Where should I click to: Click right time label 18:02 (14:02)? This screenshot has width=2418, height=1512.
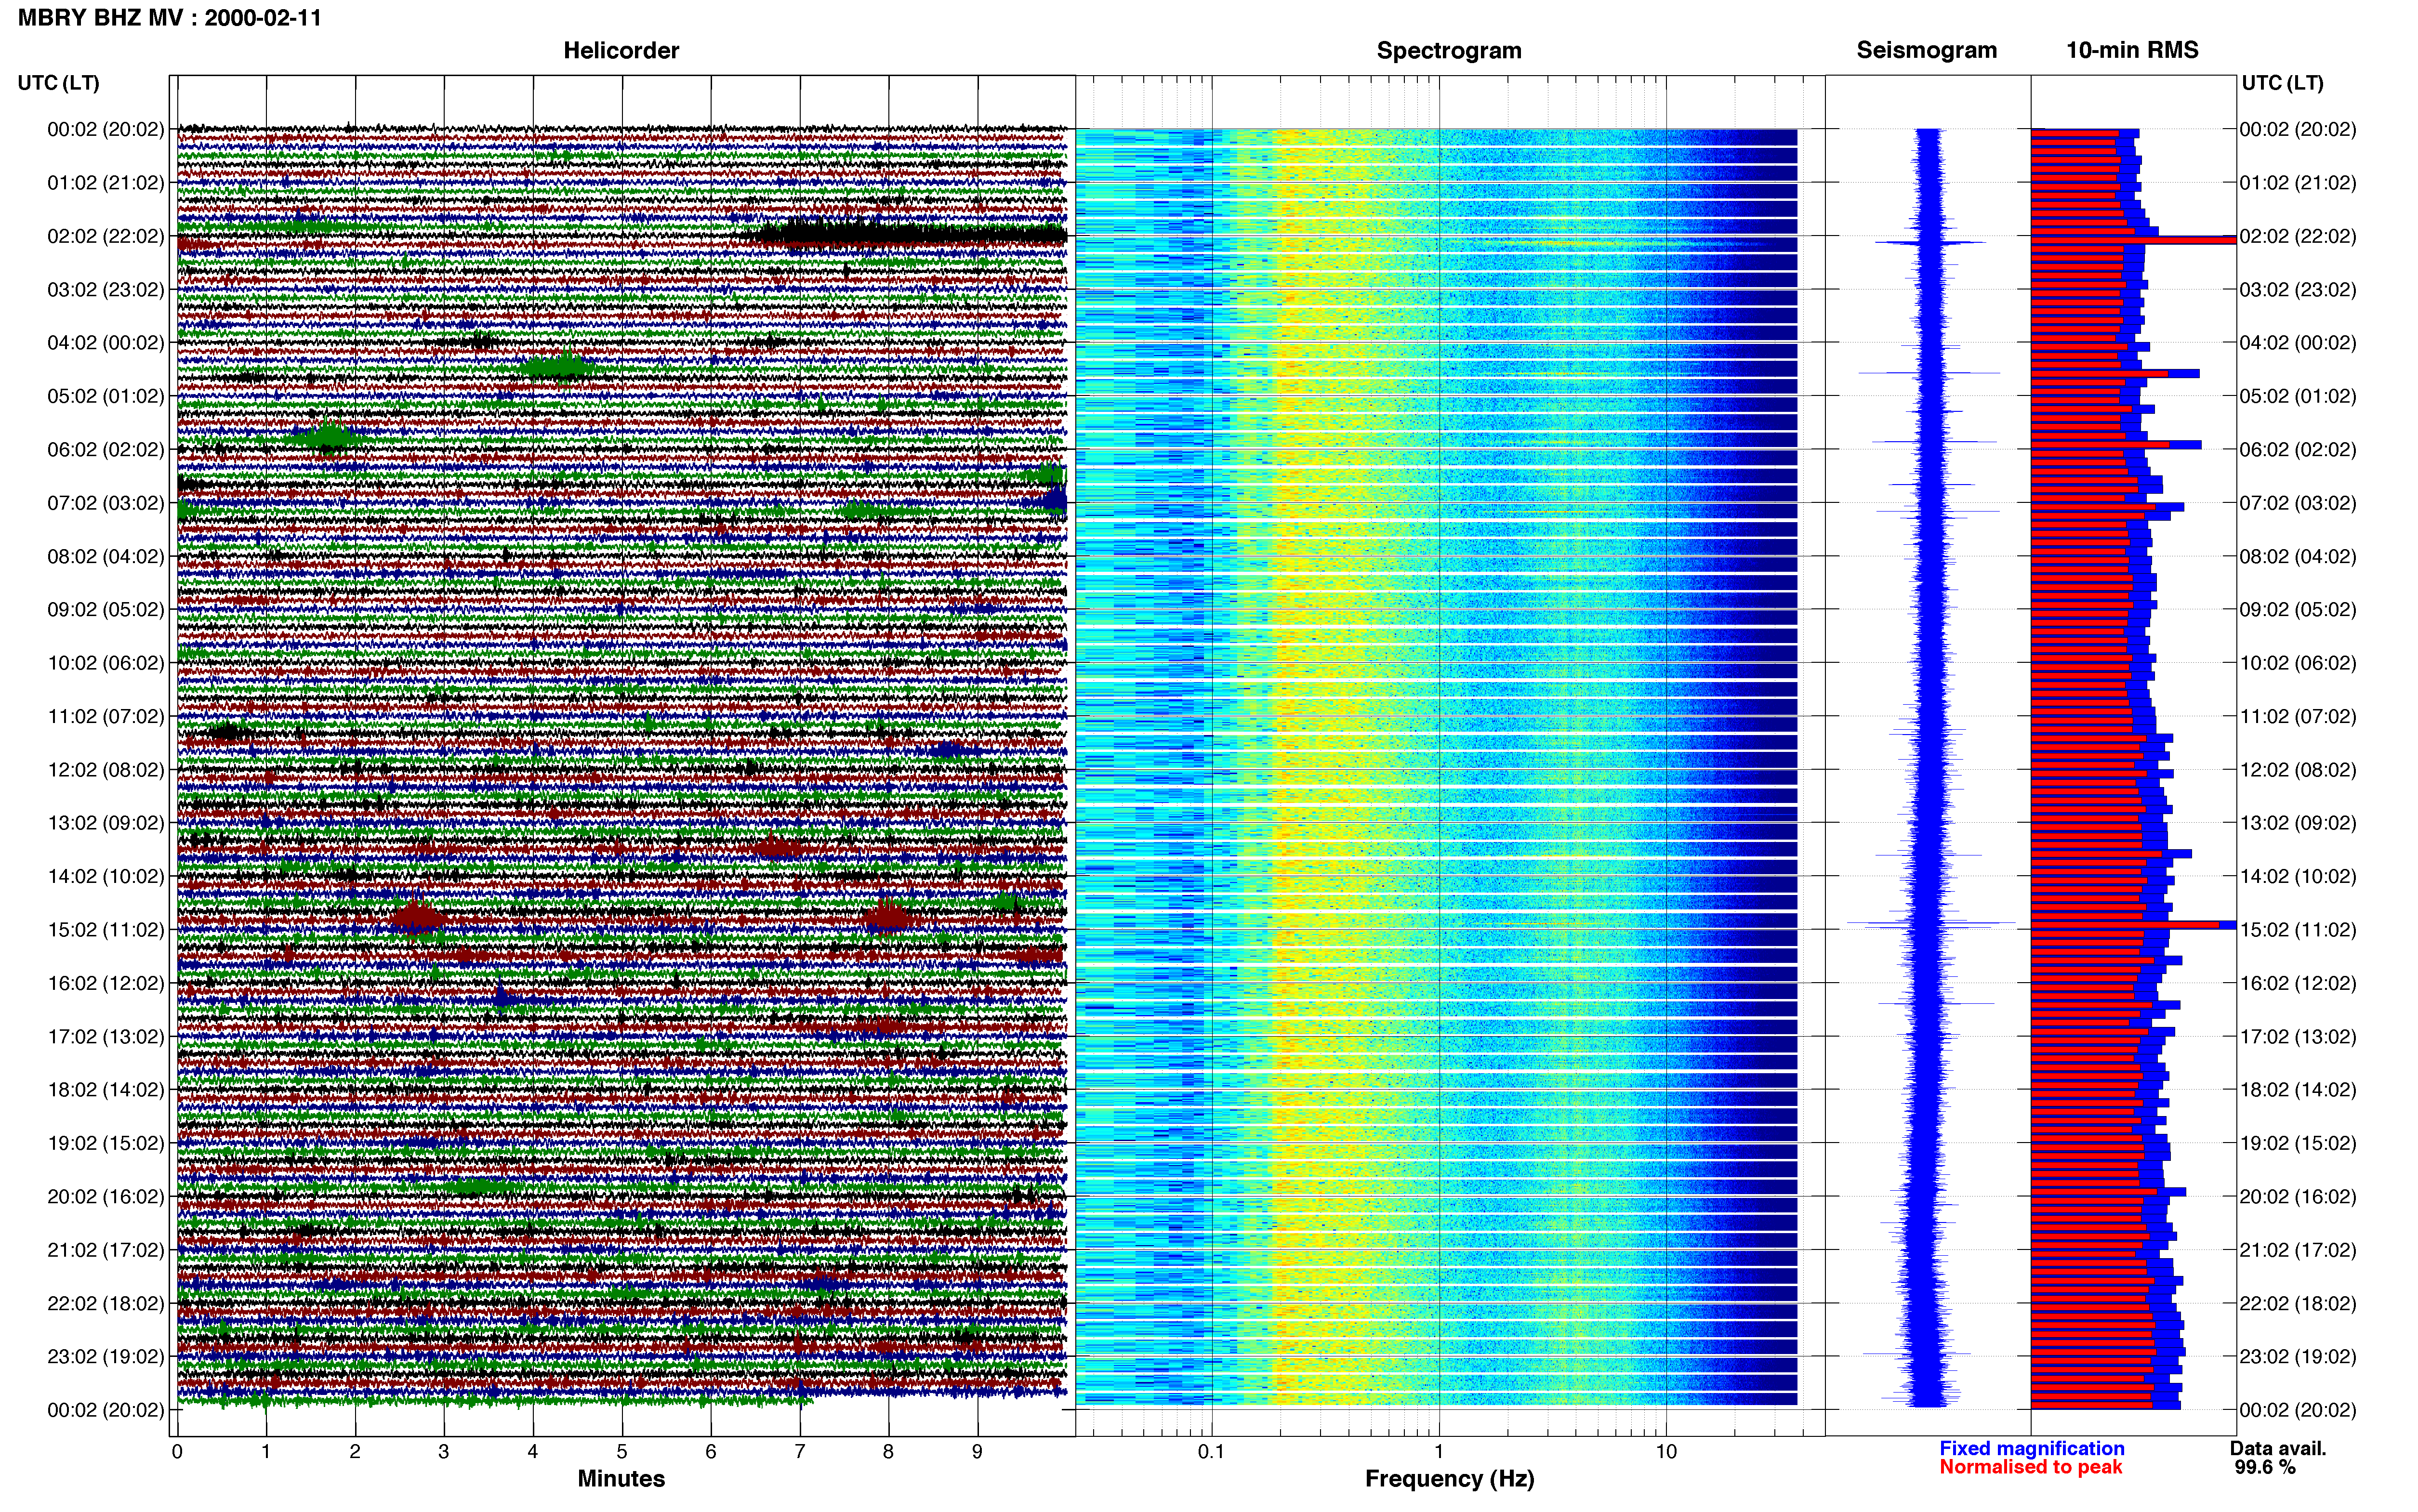pos(2297,1090)
